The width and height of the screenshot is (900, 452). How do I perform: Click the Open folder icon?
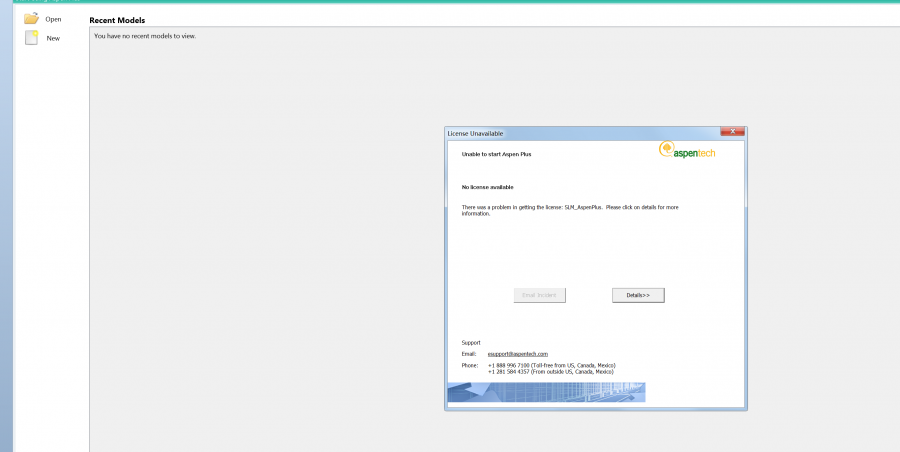click(x=31, y=18)
